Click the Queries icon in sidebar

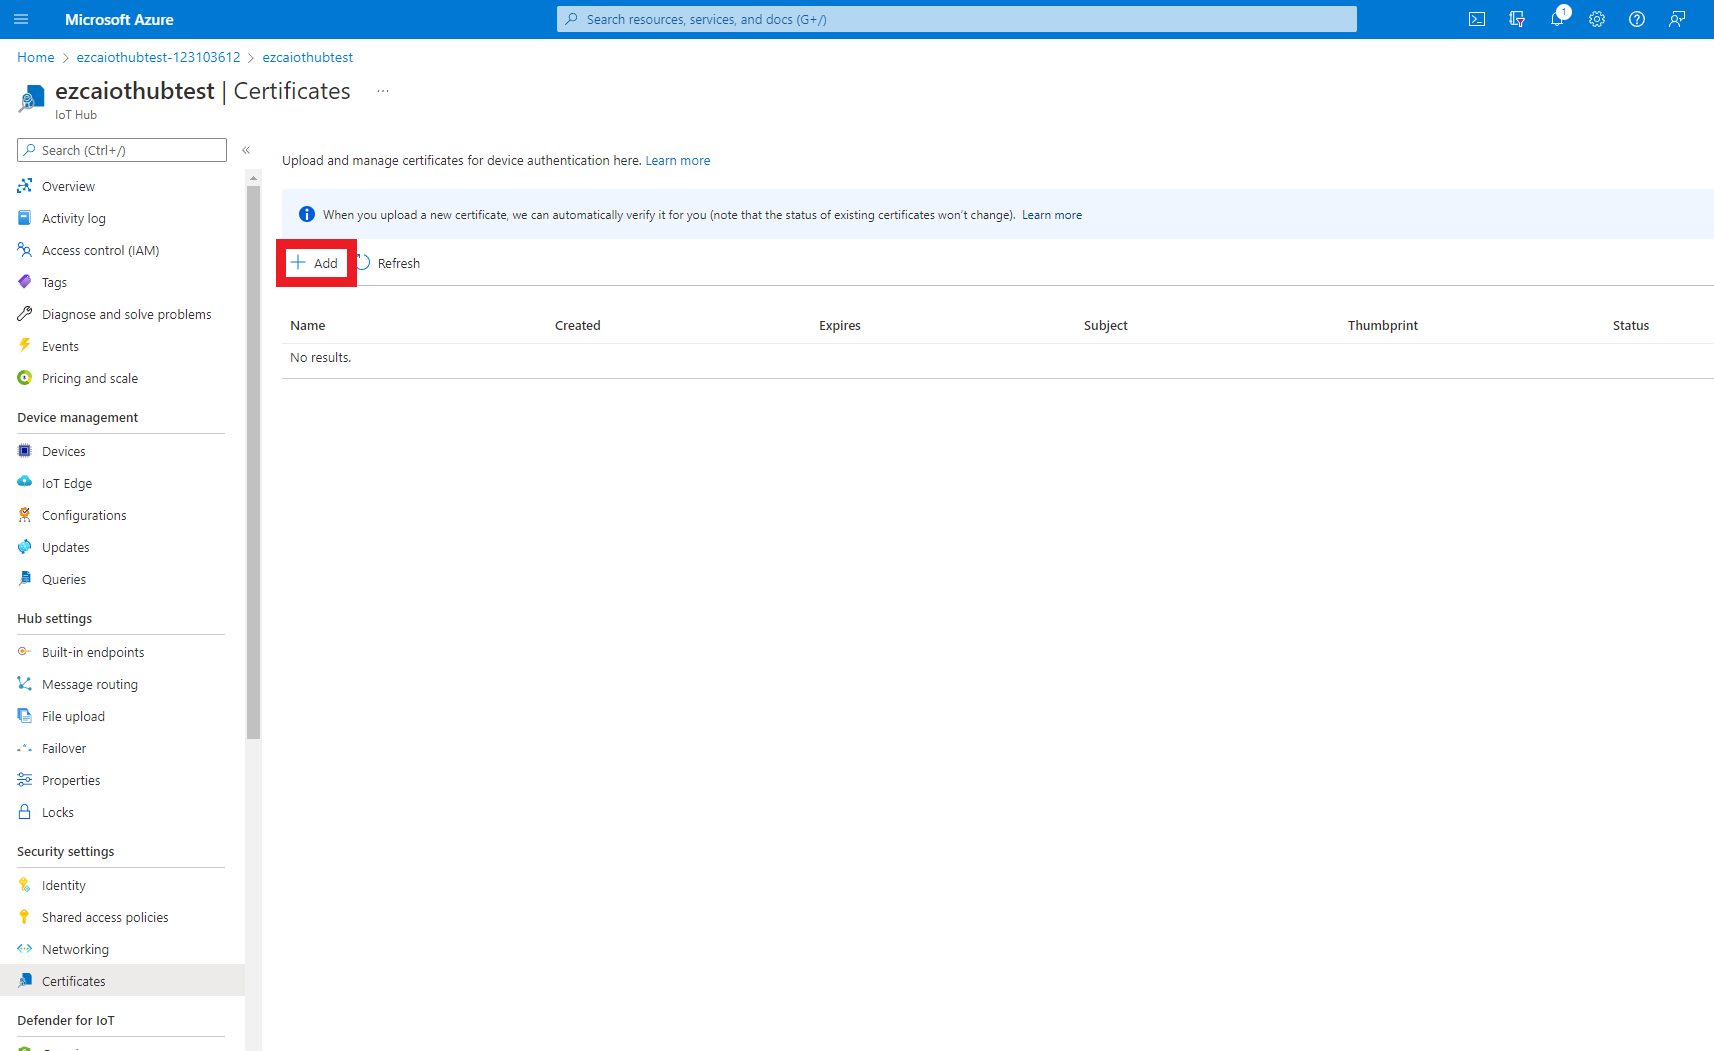[x=25, y=579]
